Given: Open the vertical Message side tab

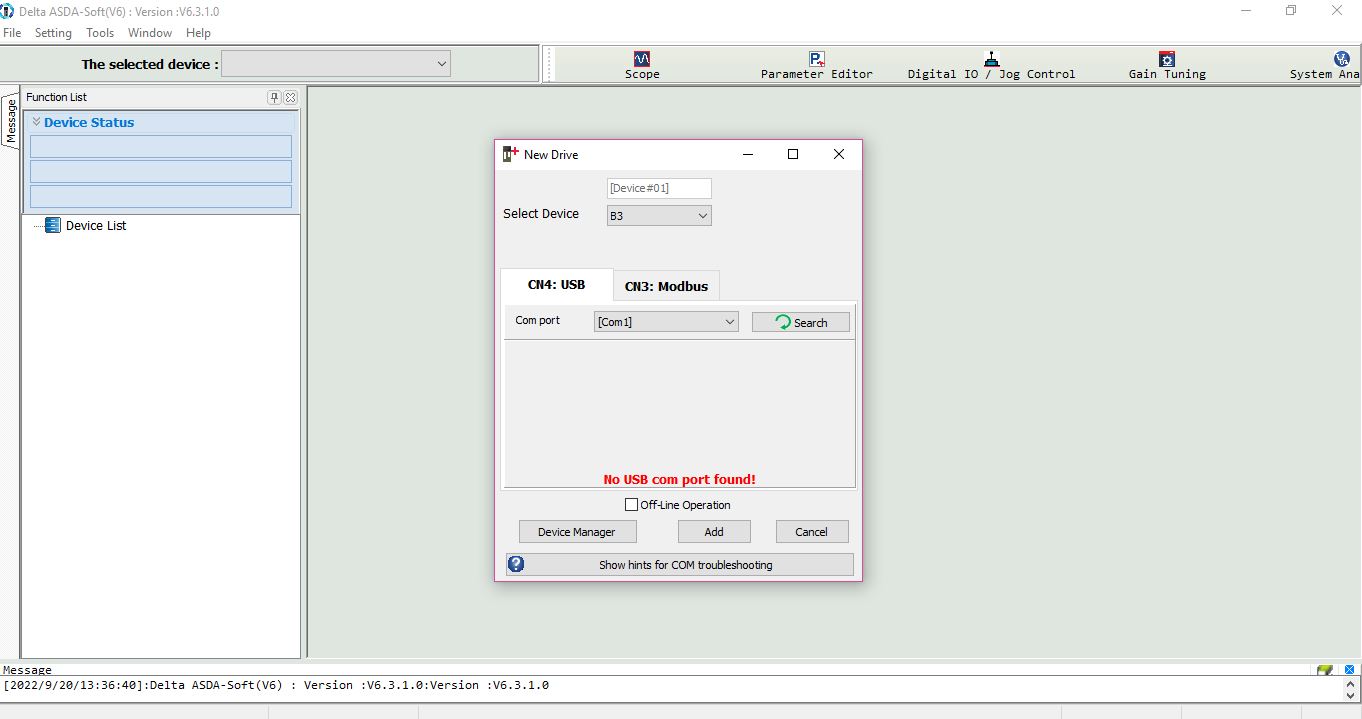Looking at the screenshot, I should pyautogui.click(x=11, y=121).
